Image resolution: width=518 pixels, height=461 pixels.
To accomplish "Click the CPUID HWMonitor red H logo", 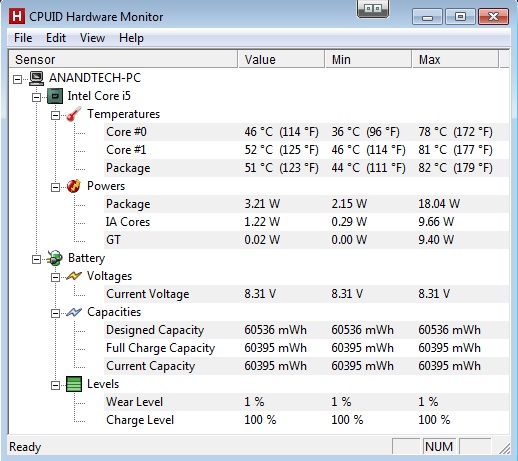I will pos(17,16).
